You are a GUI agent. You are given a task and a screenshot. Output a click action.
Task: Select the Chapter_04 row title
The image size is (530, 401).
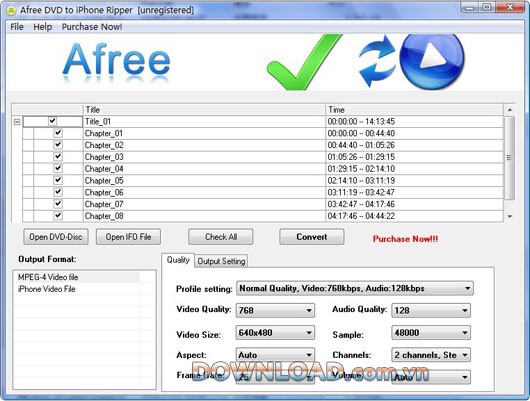104,169
